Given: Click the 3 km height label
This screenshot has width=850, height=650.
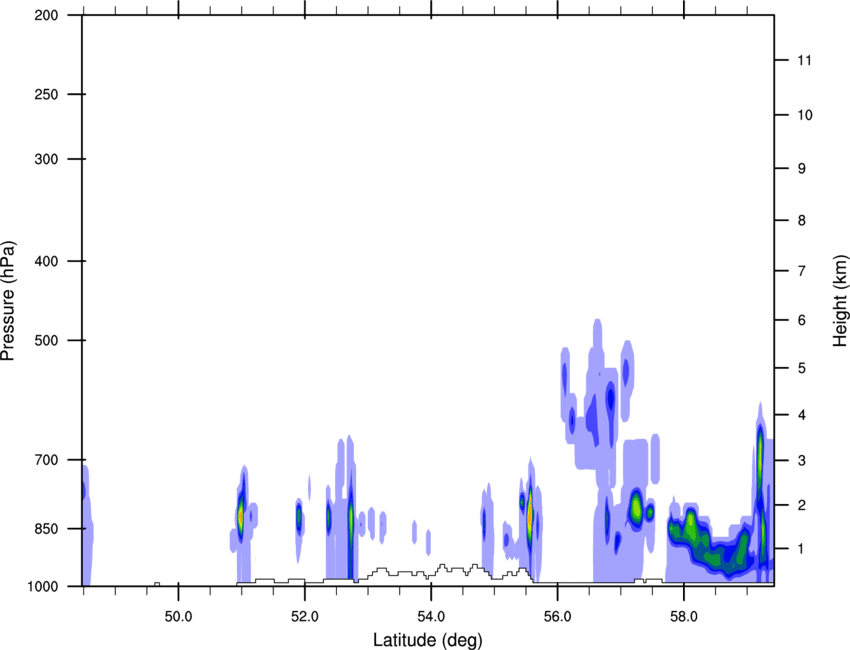Looking at the screenshot, I should click(802, 461).
